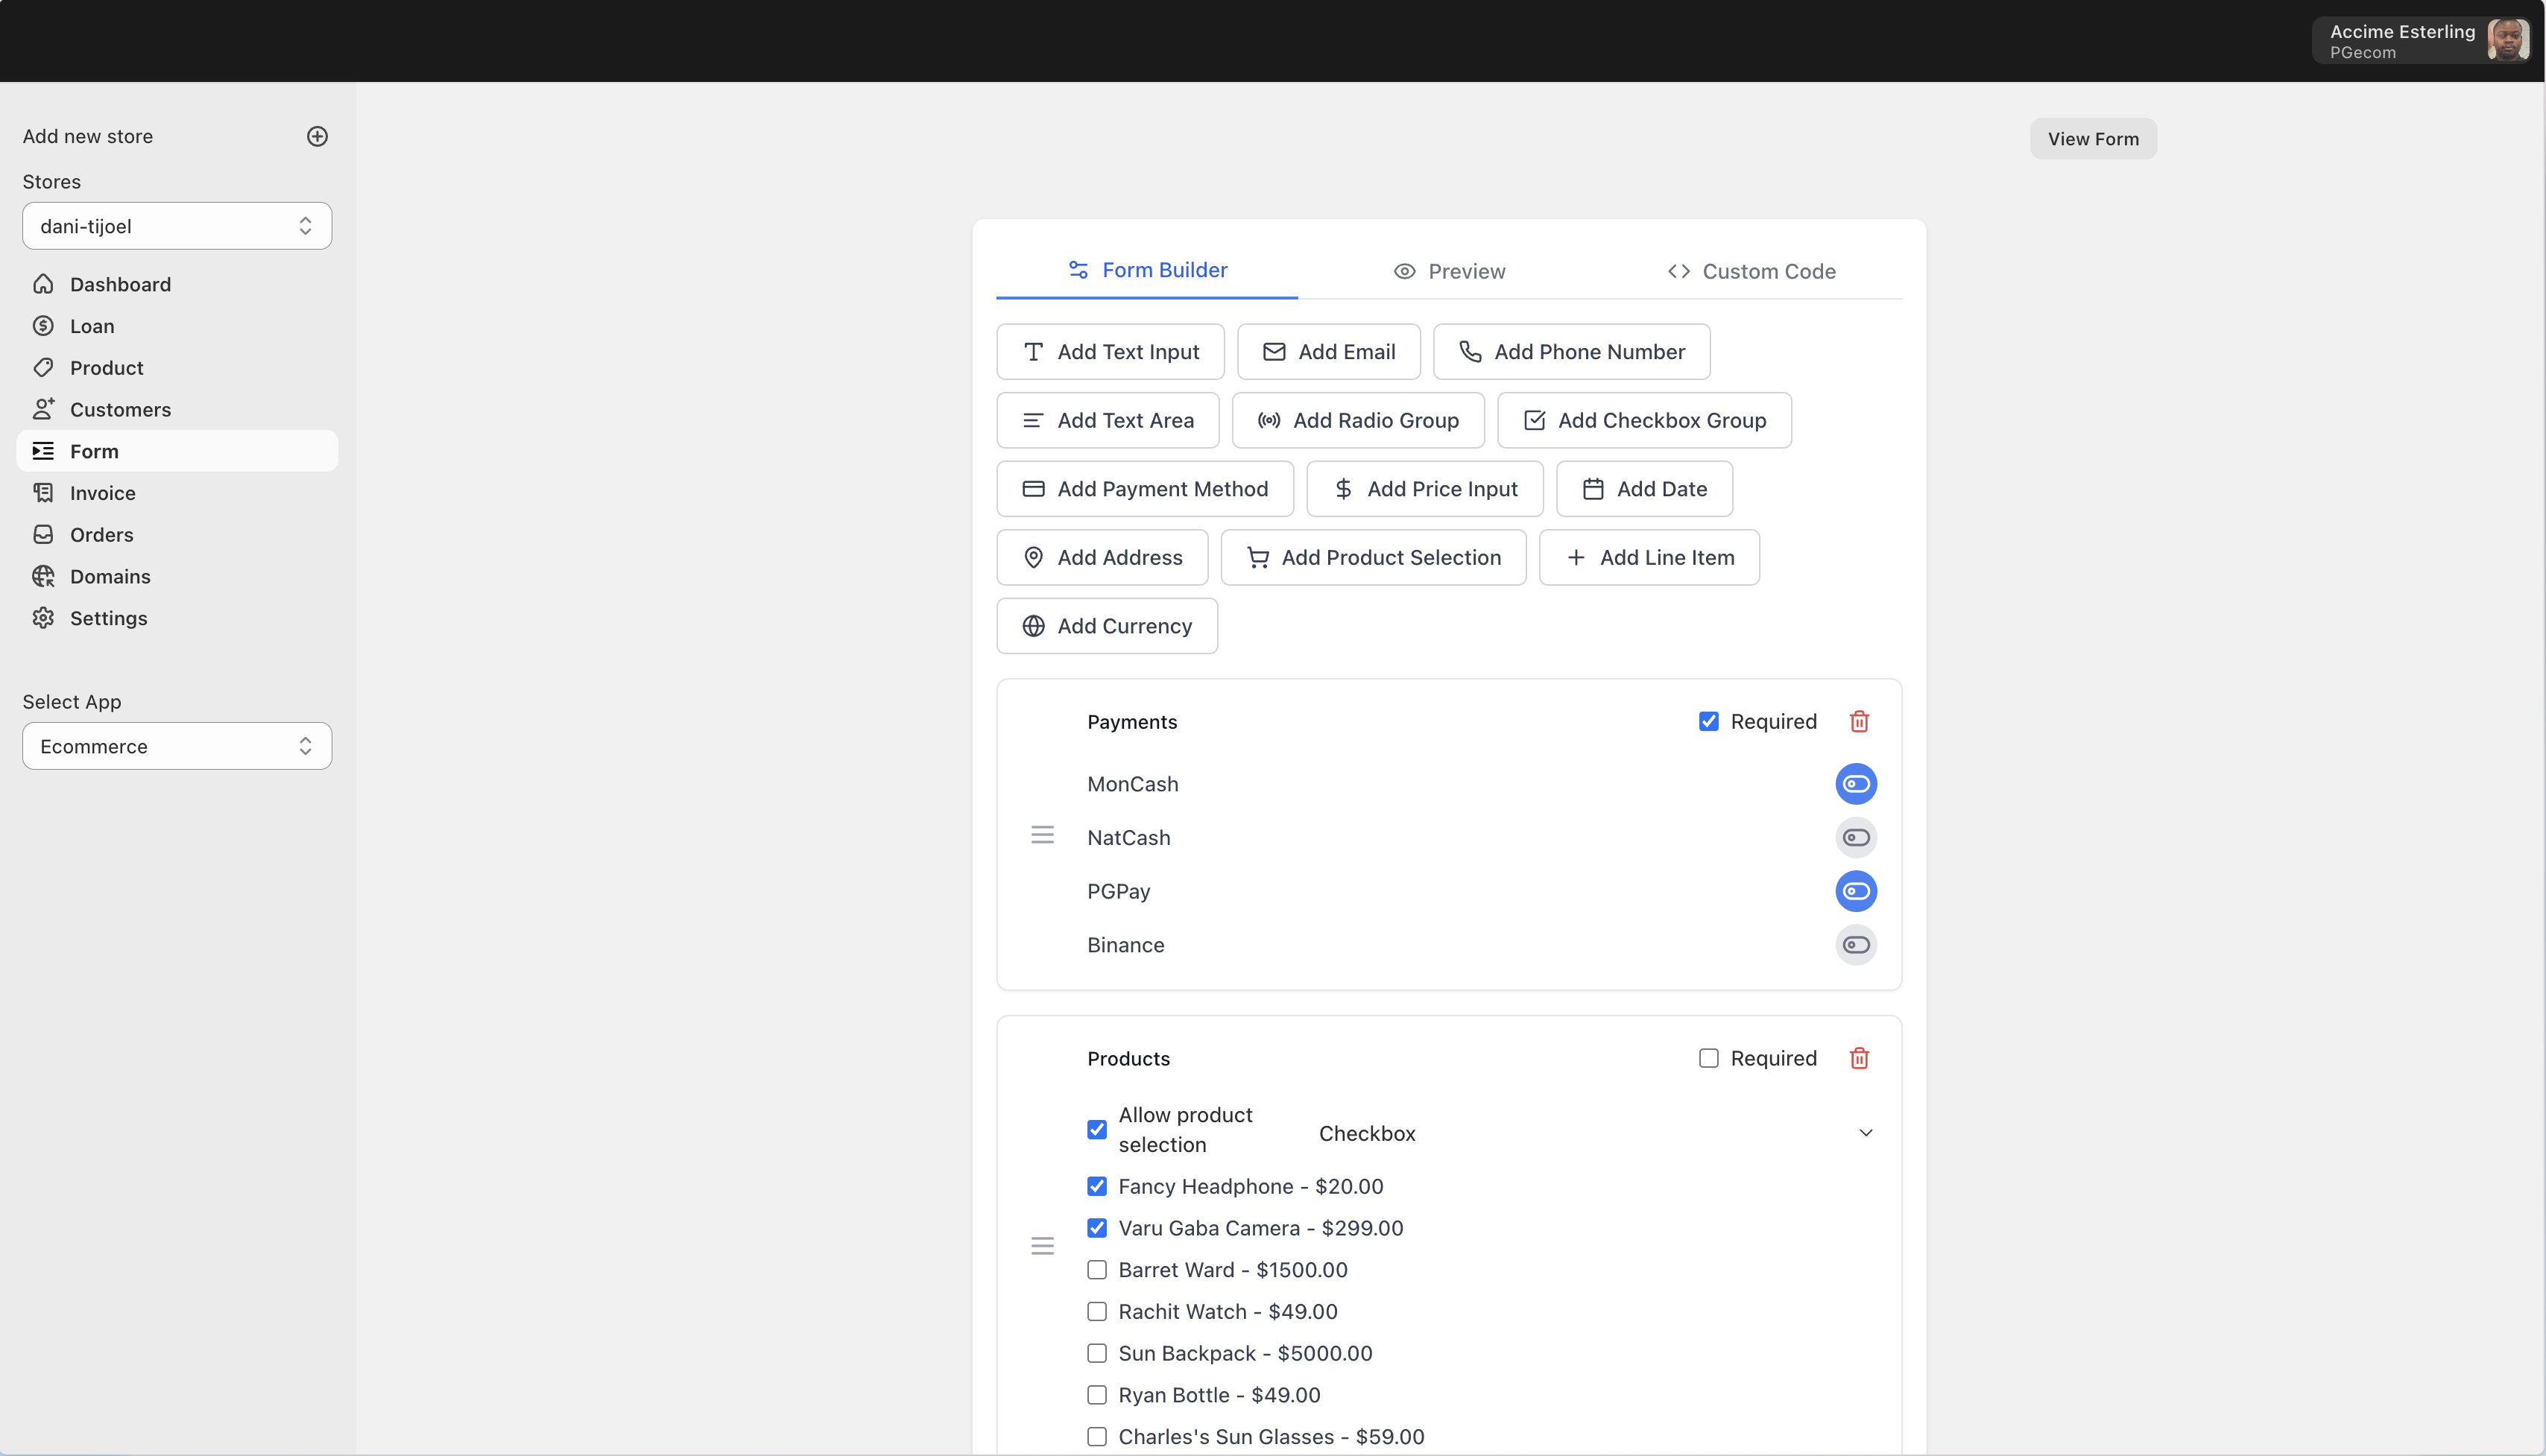Go to Domains from the sidebar

point(110,576)
